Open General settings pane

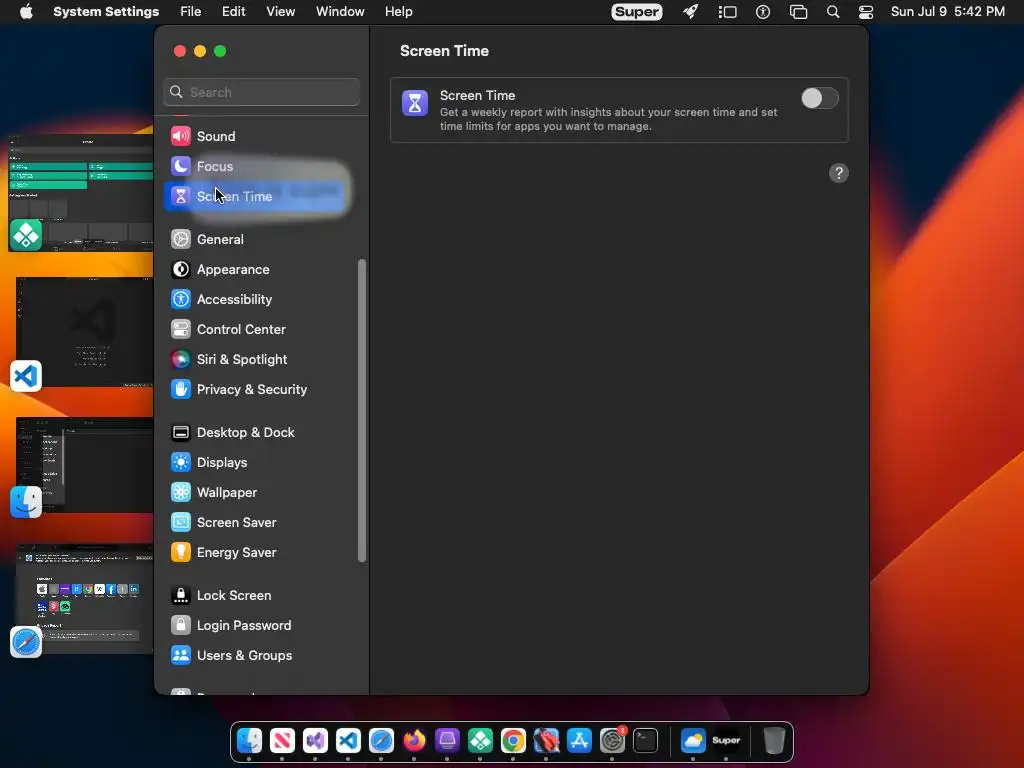pyautogui.click(x=261, y=239)
